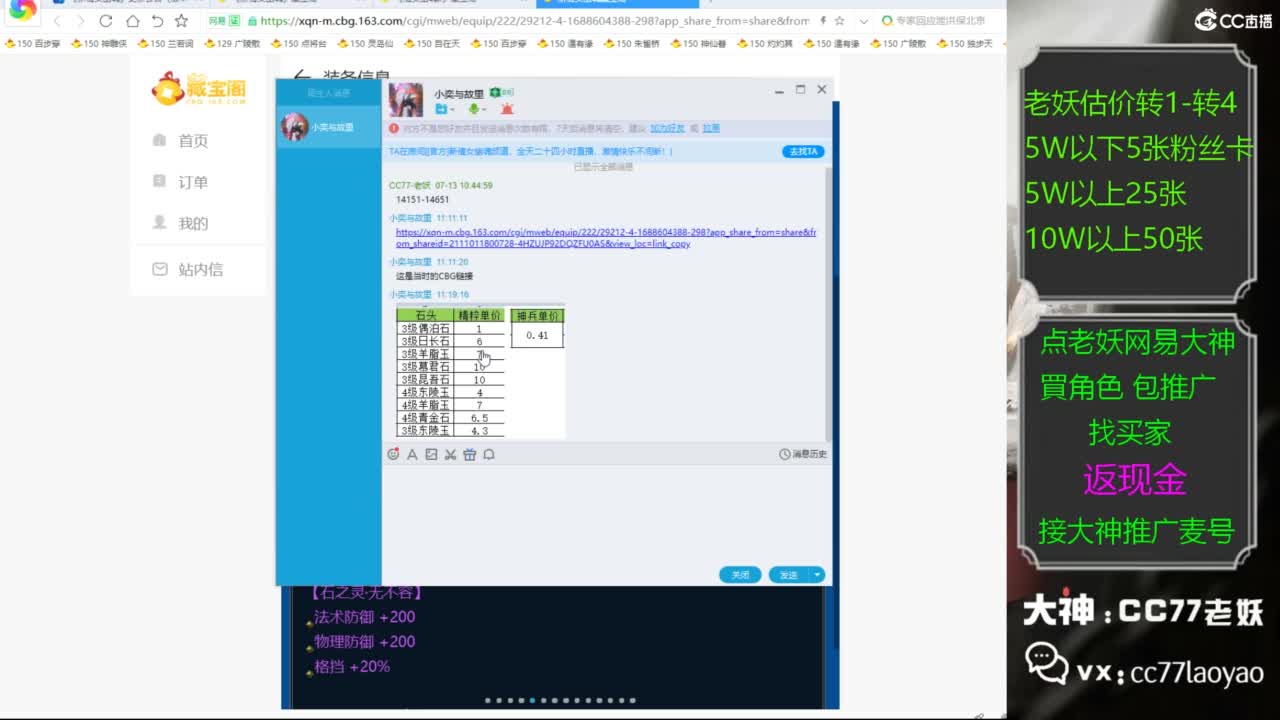Click the bookmark star icon beside home
Viewport: 1280px width, 720px height.
(x=181, y=21)
